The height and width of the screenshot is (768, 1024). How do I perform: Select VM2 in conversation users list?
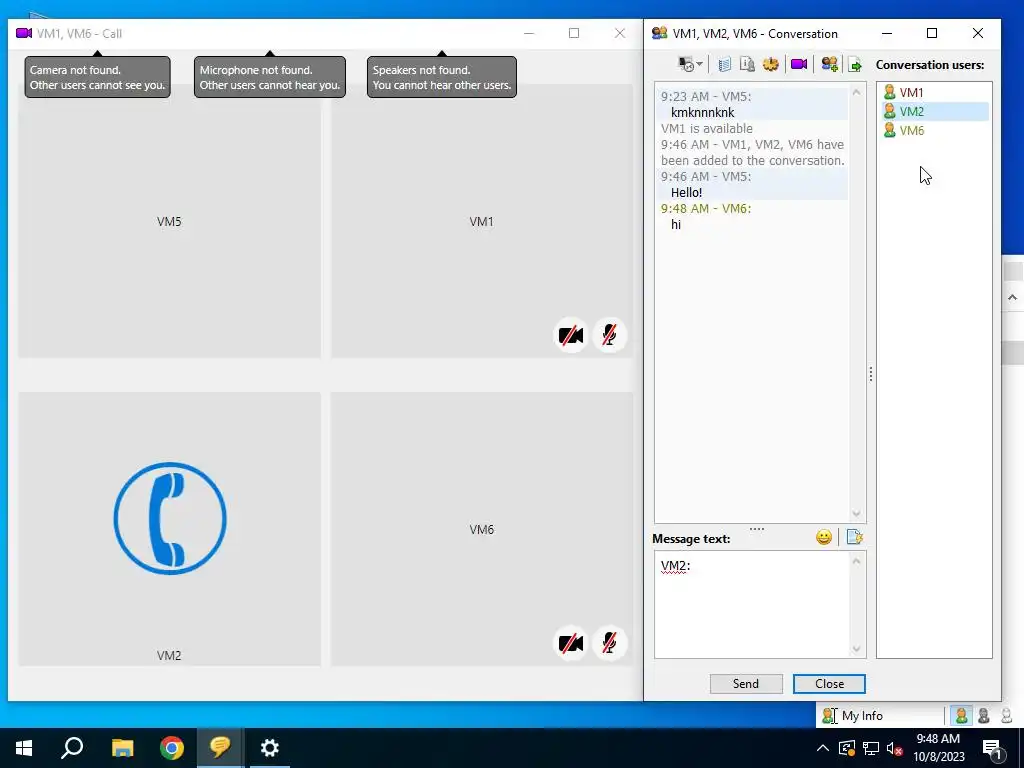pyautogui.click(x=935, y=112)
